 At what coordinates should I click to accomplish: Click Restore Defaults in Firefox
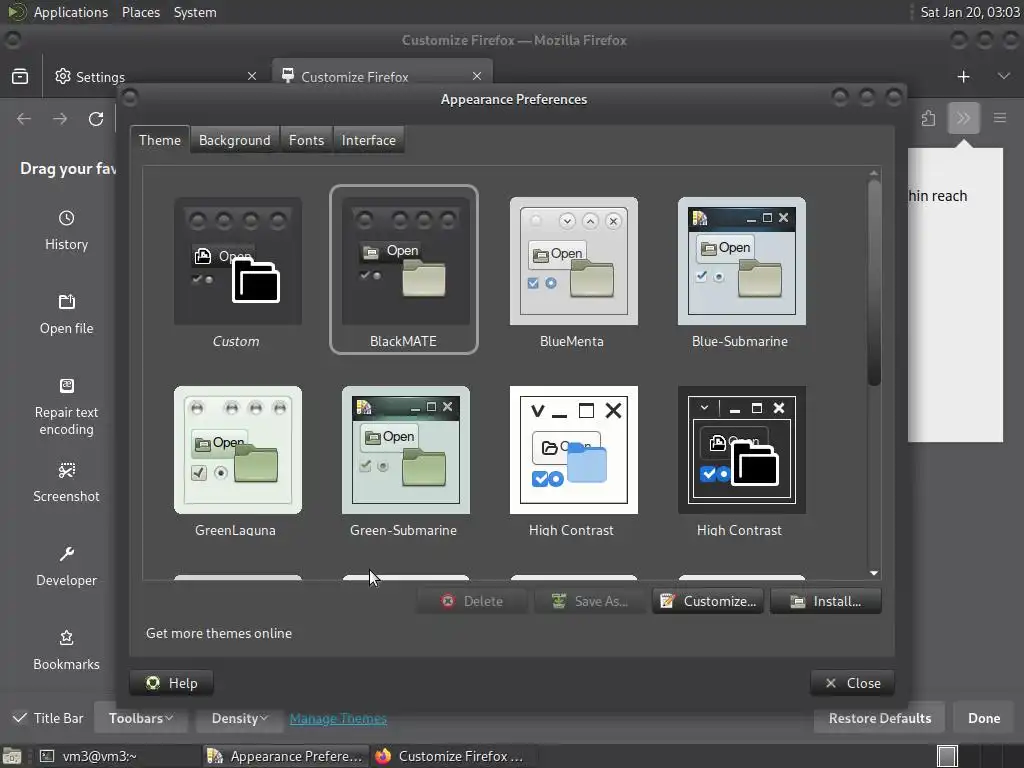880,718
